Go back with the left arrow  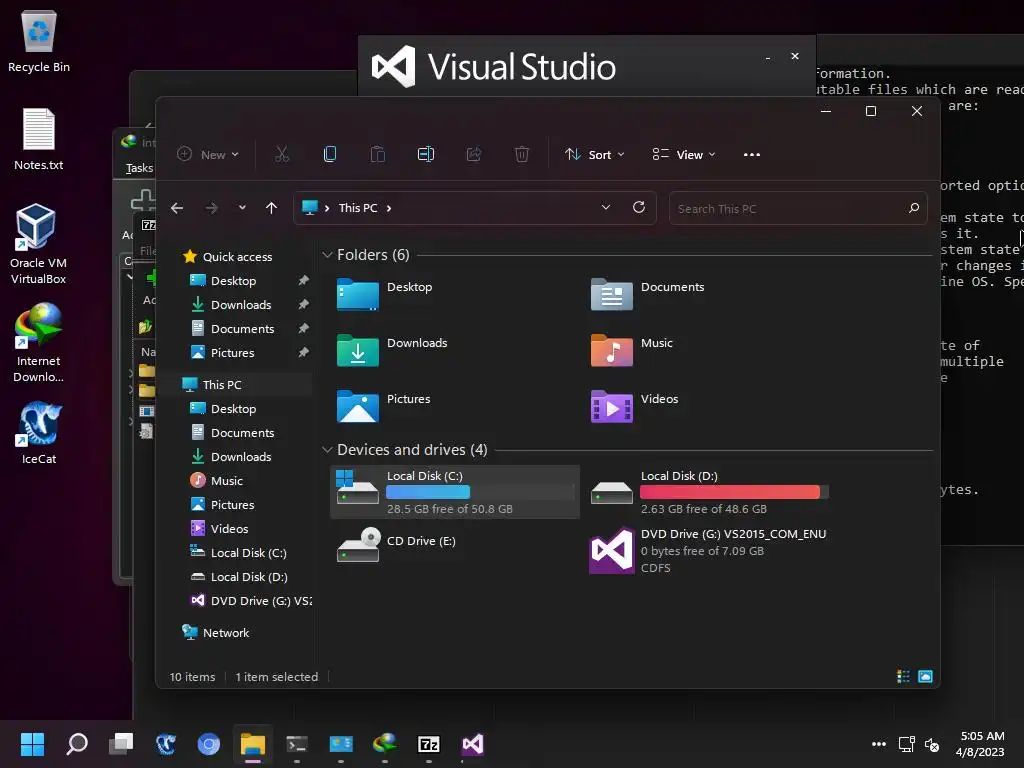coord(177,208)
